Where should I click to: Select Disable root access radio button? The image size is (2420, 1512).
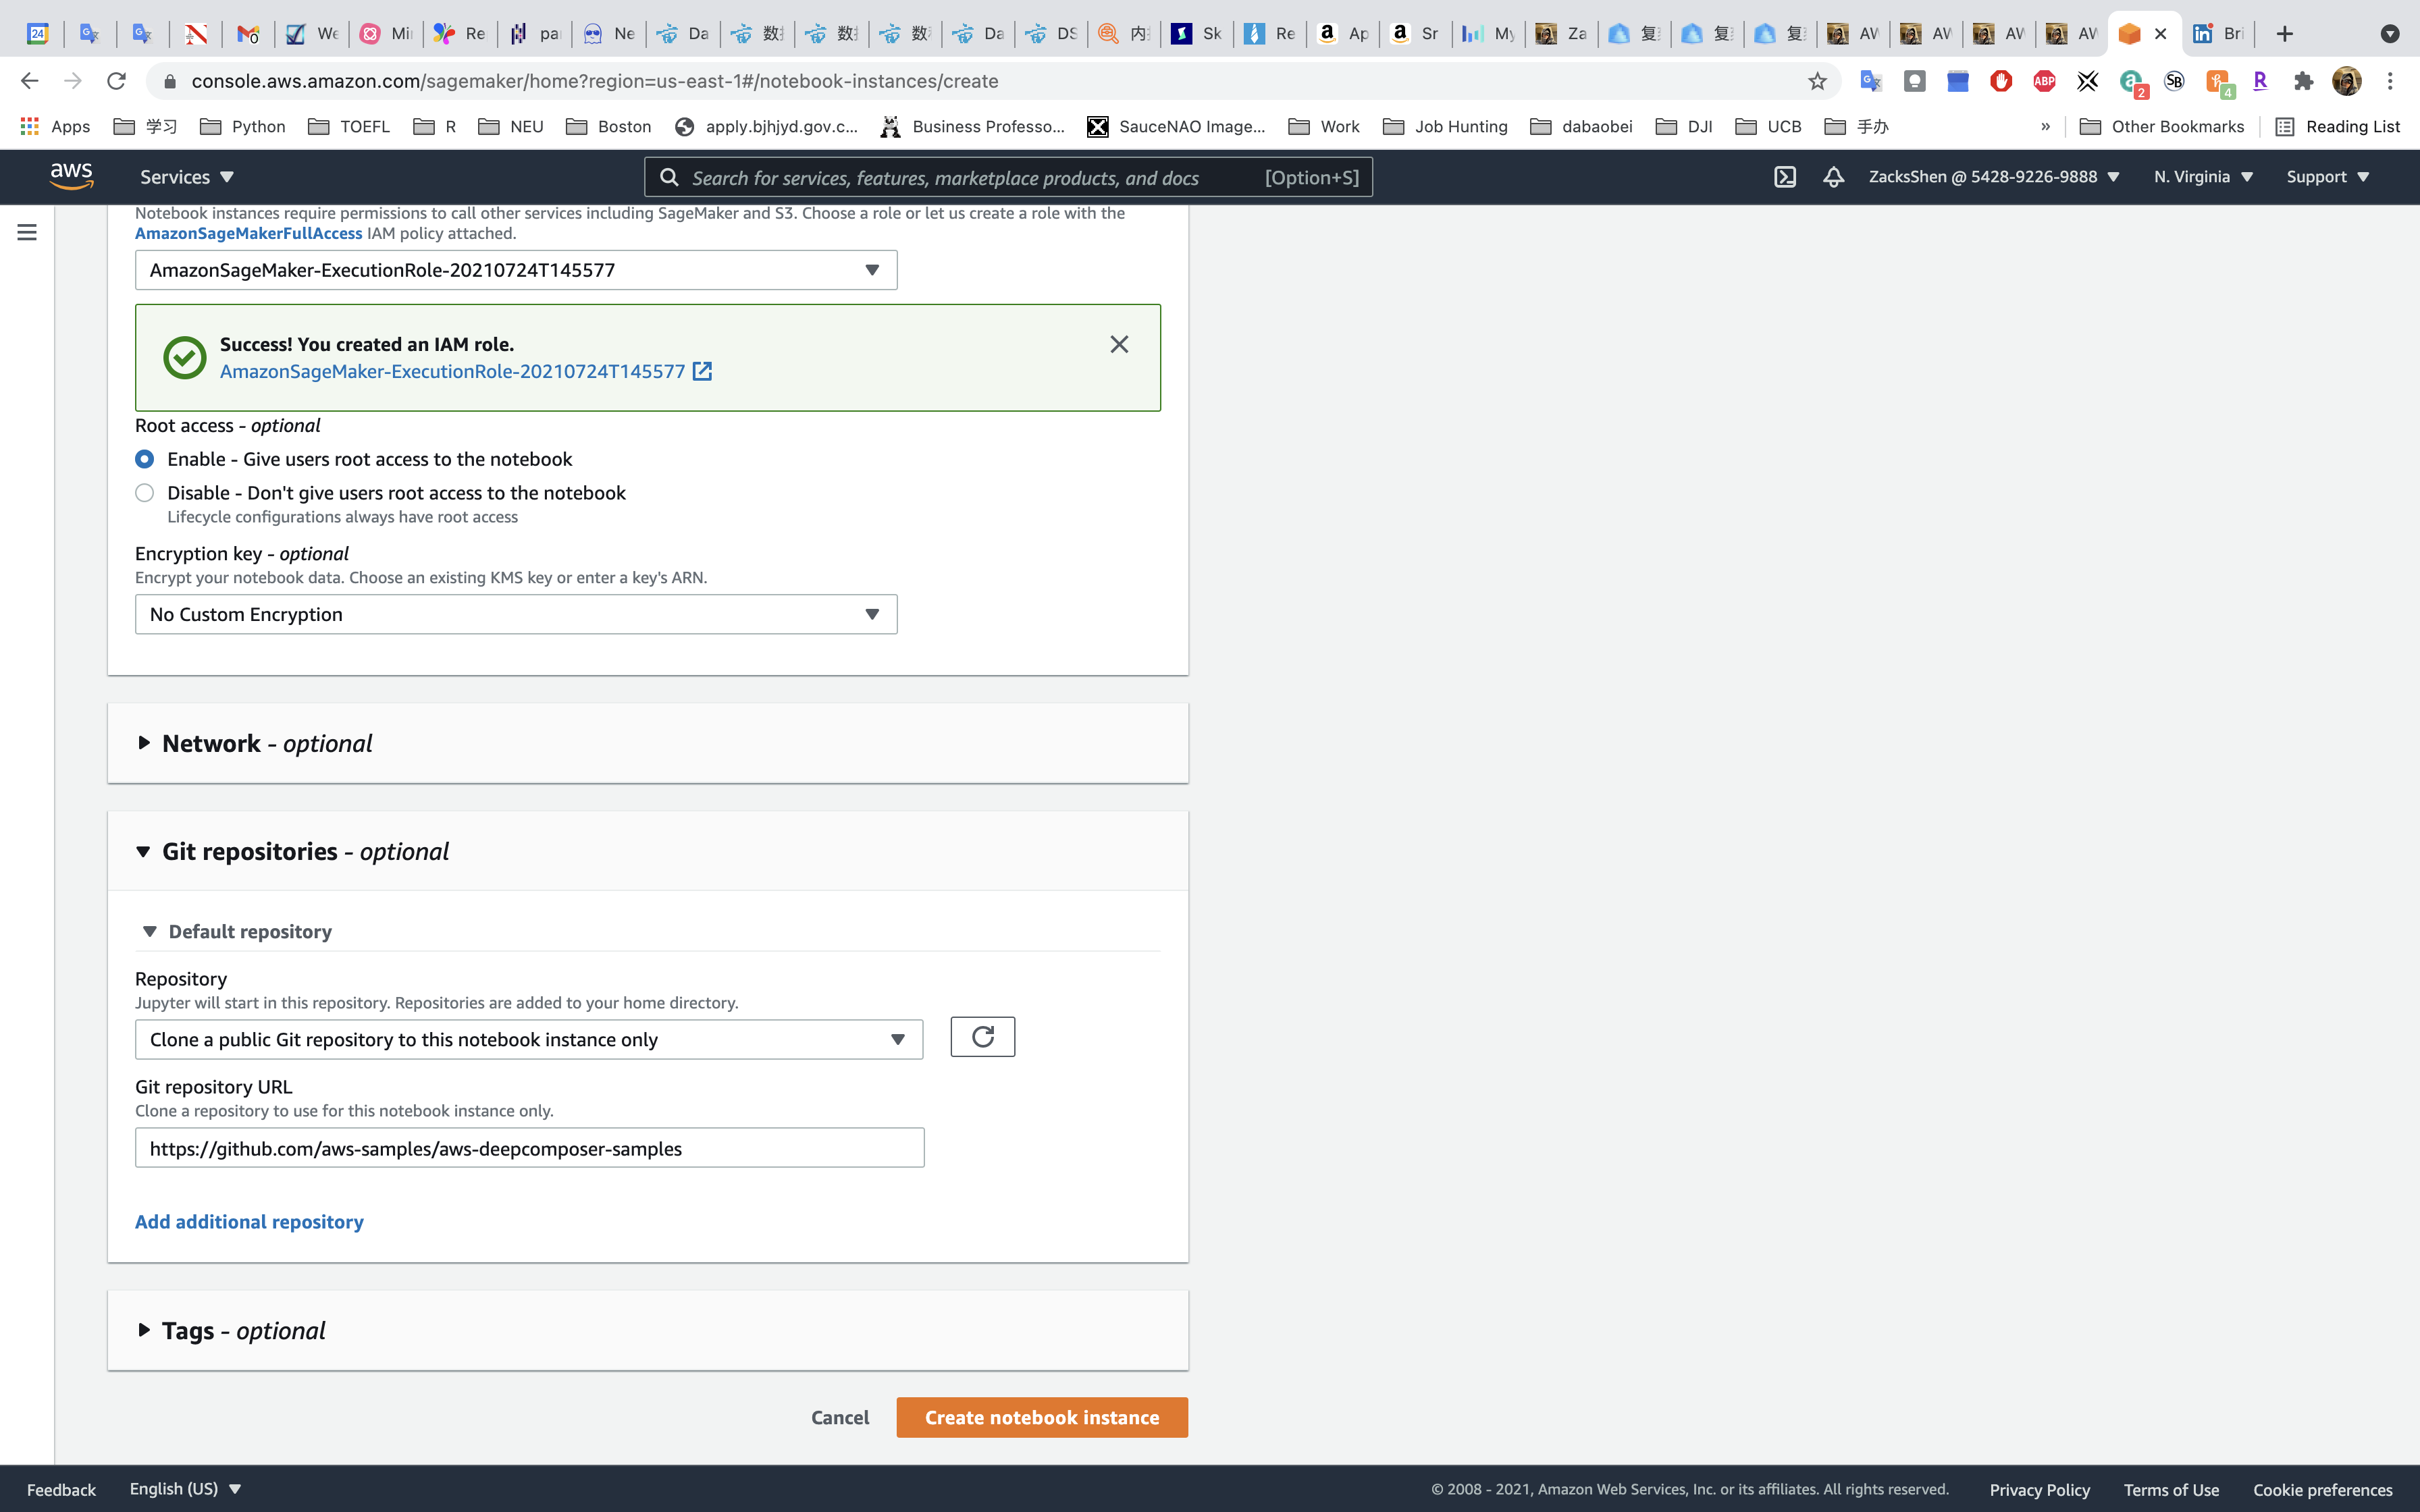click(145, 493)
